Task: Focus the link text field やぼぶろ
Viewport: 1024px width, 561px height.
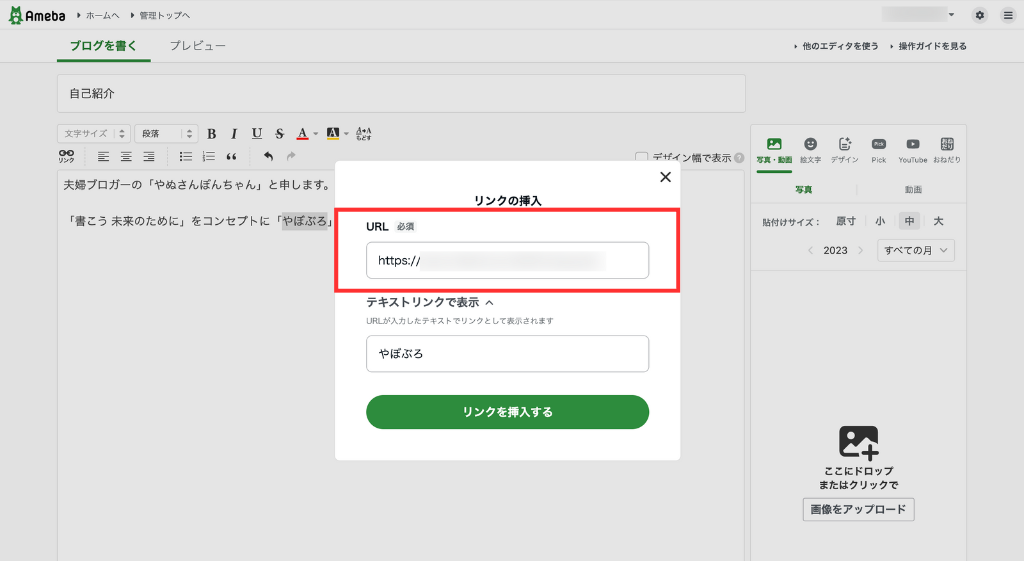Action: click(507, 353)
